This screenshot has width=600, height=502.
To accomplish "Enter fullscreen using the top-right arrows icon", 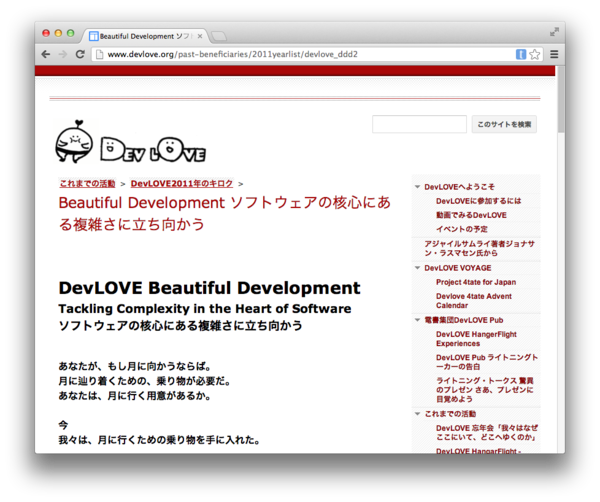I will pyautogui.click(x=554, y=32).
